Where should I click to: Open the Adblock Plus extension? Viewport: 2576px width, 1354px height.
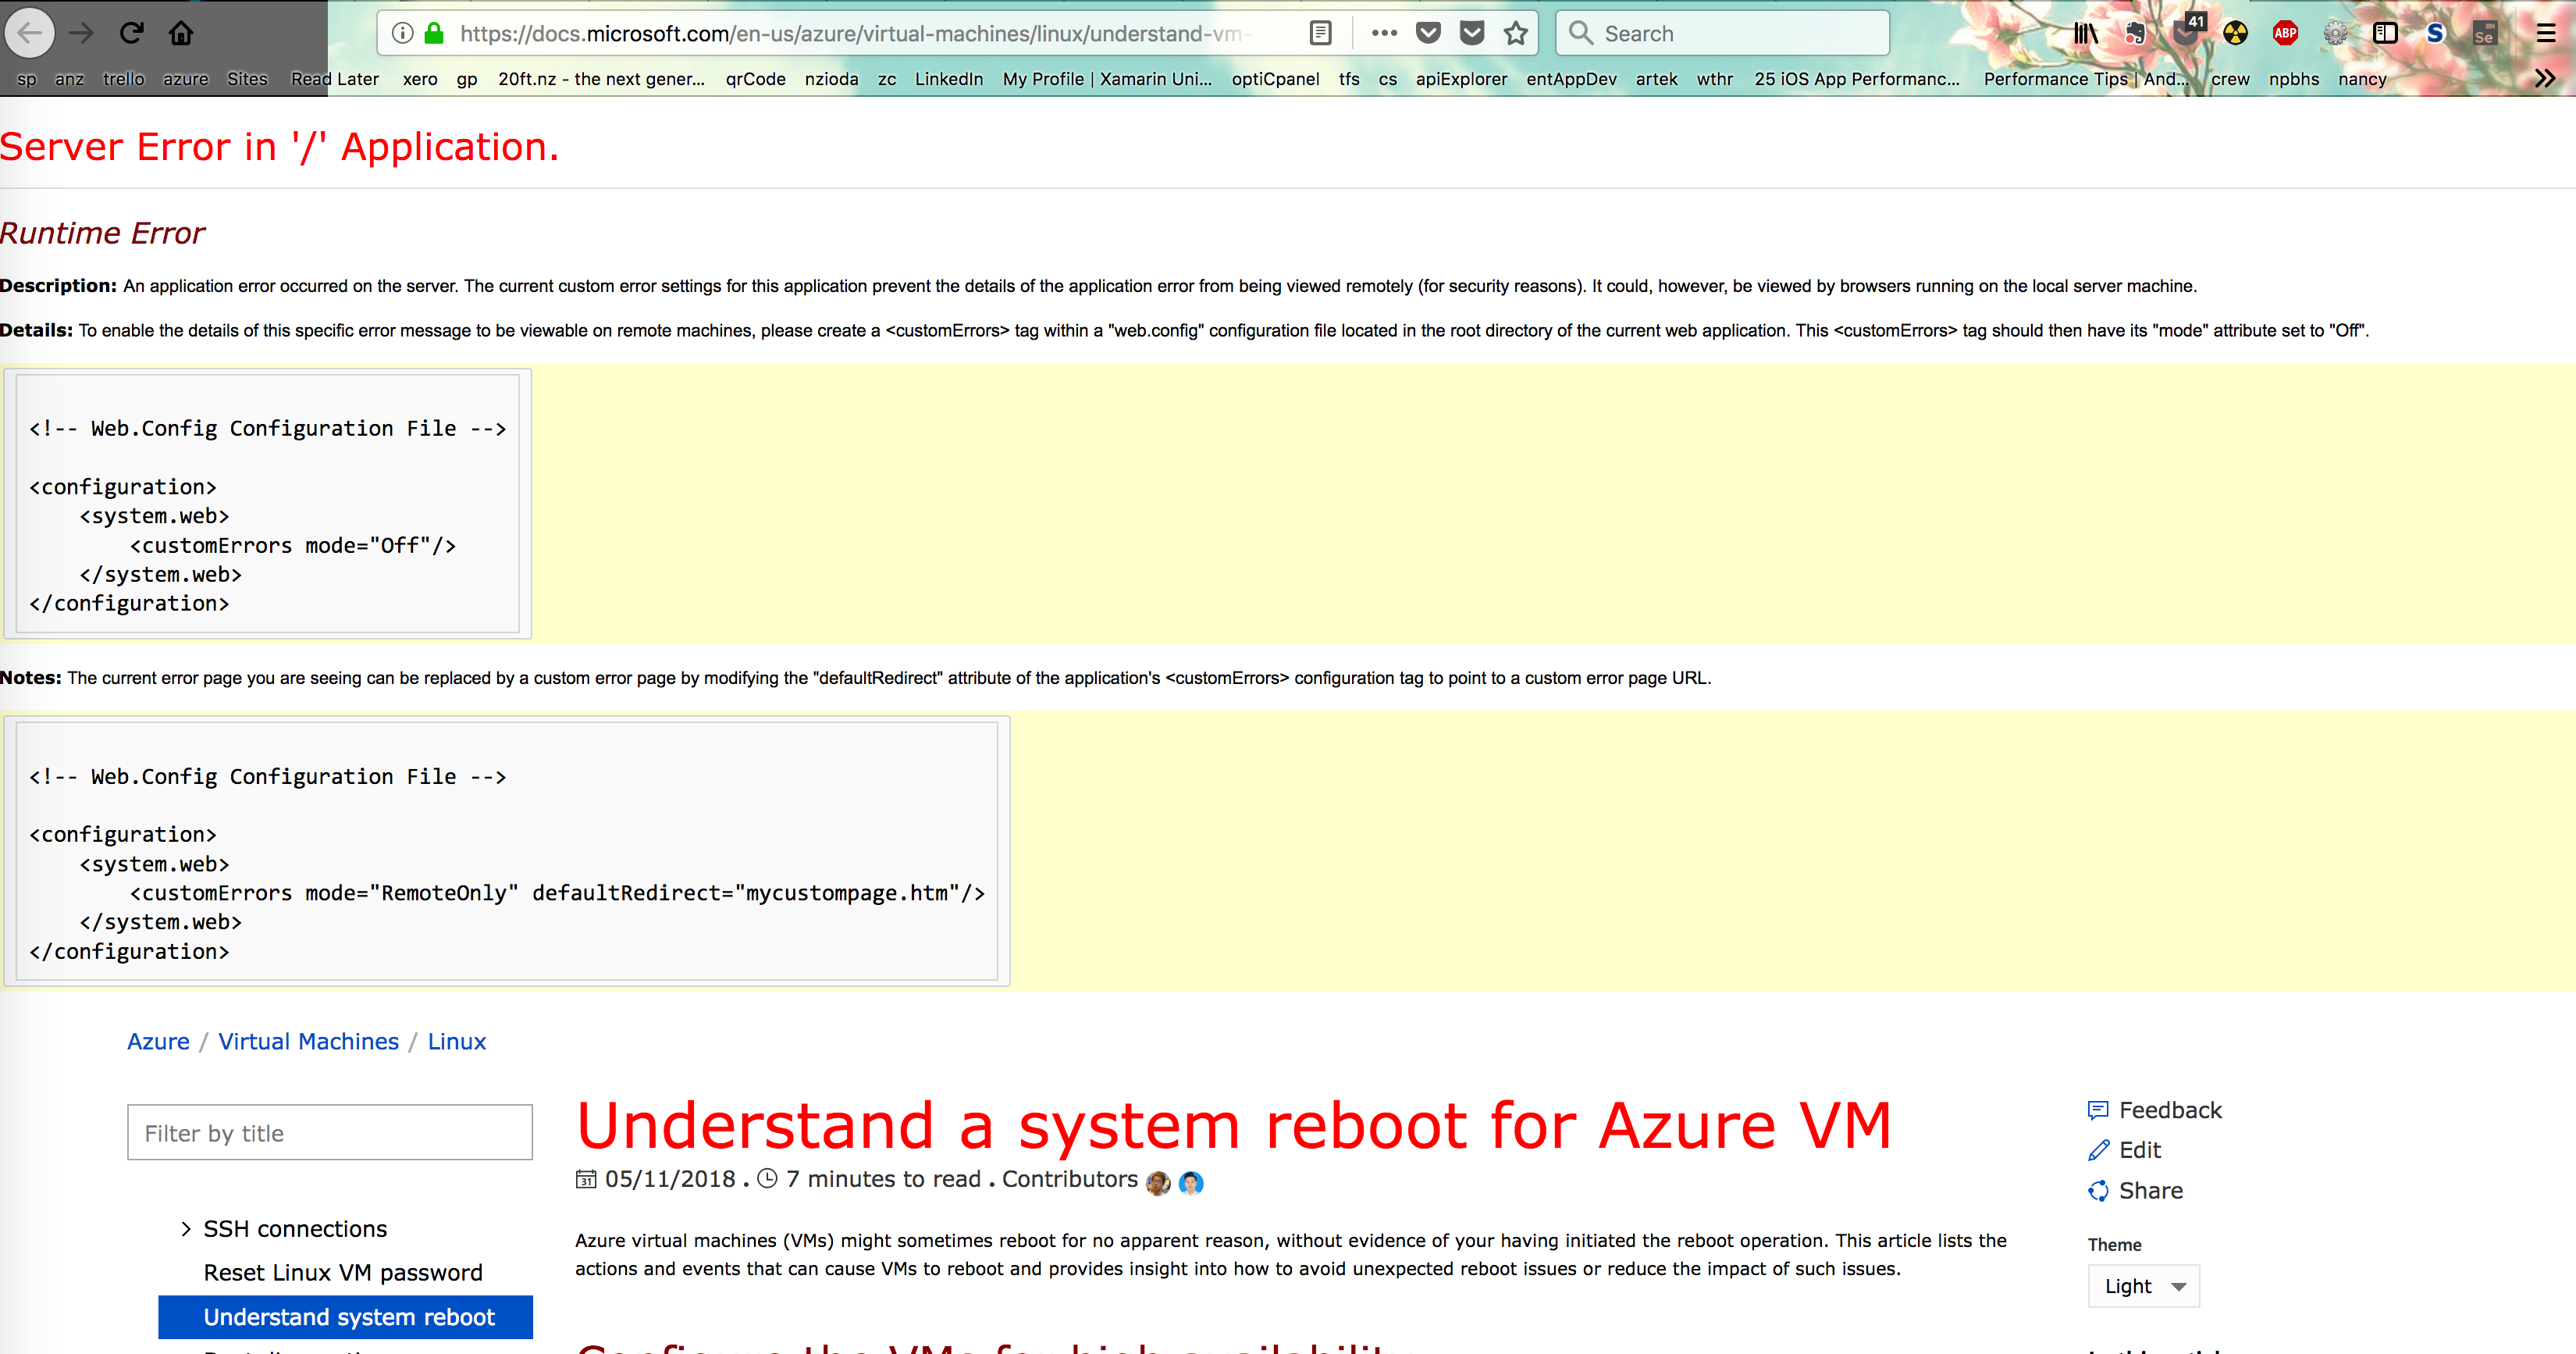coord(2286,32)
